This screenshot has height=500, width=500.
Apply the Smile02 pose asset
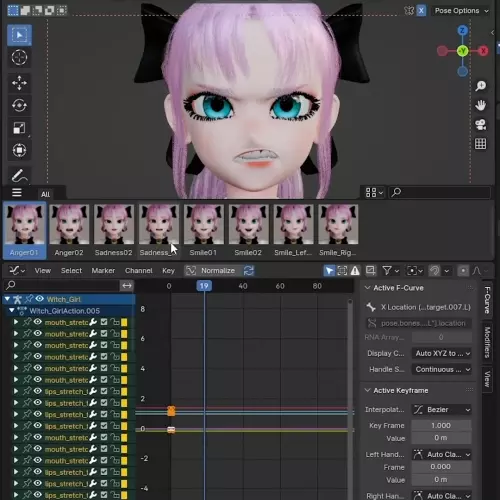pyautogui.click(x=248, y=230)
